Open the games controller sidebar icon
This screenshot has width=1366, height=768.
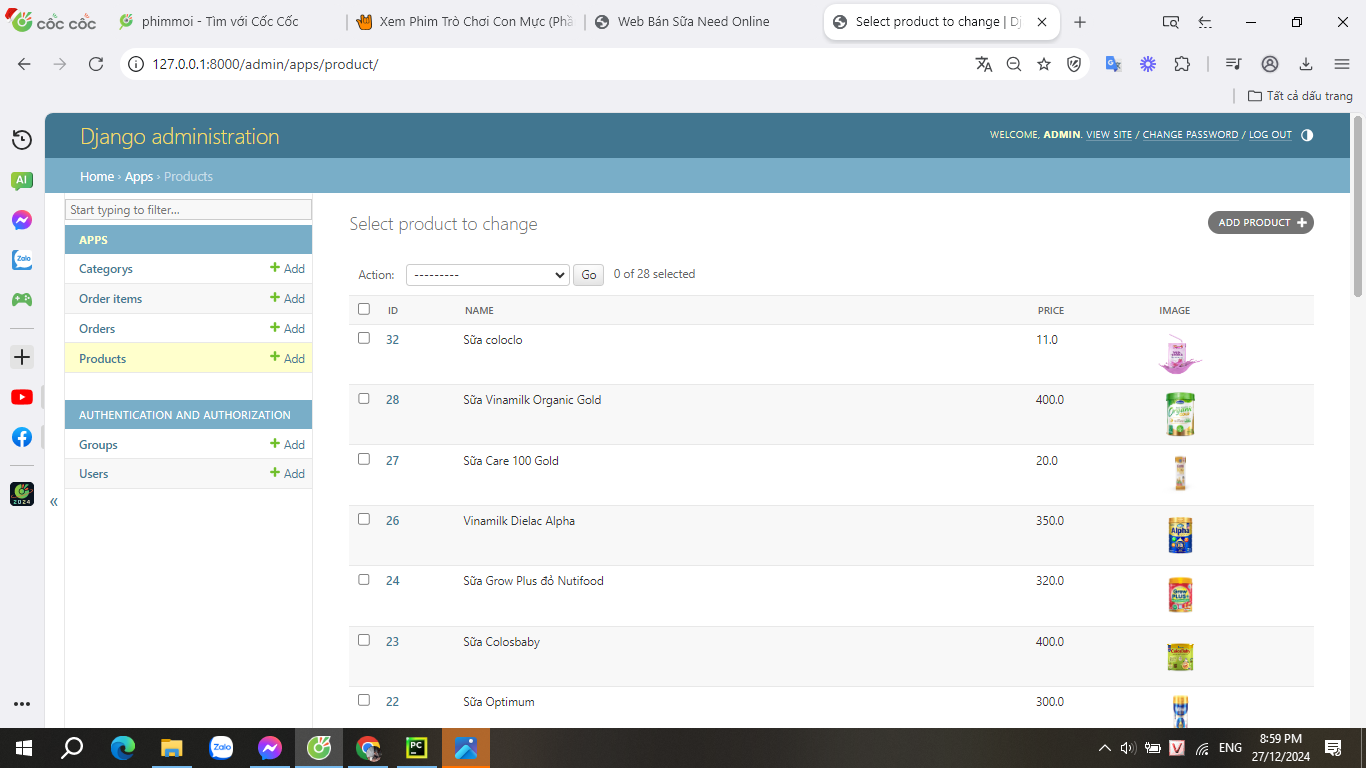pyautogui.click(x=22, y=299)
